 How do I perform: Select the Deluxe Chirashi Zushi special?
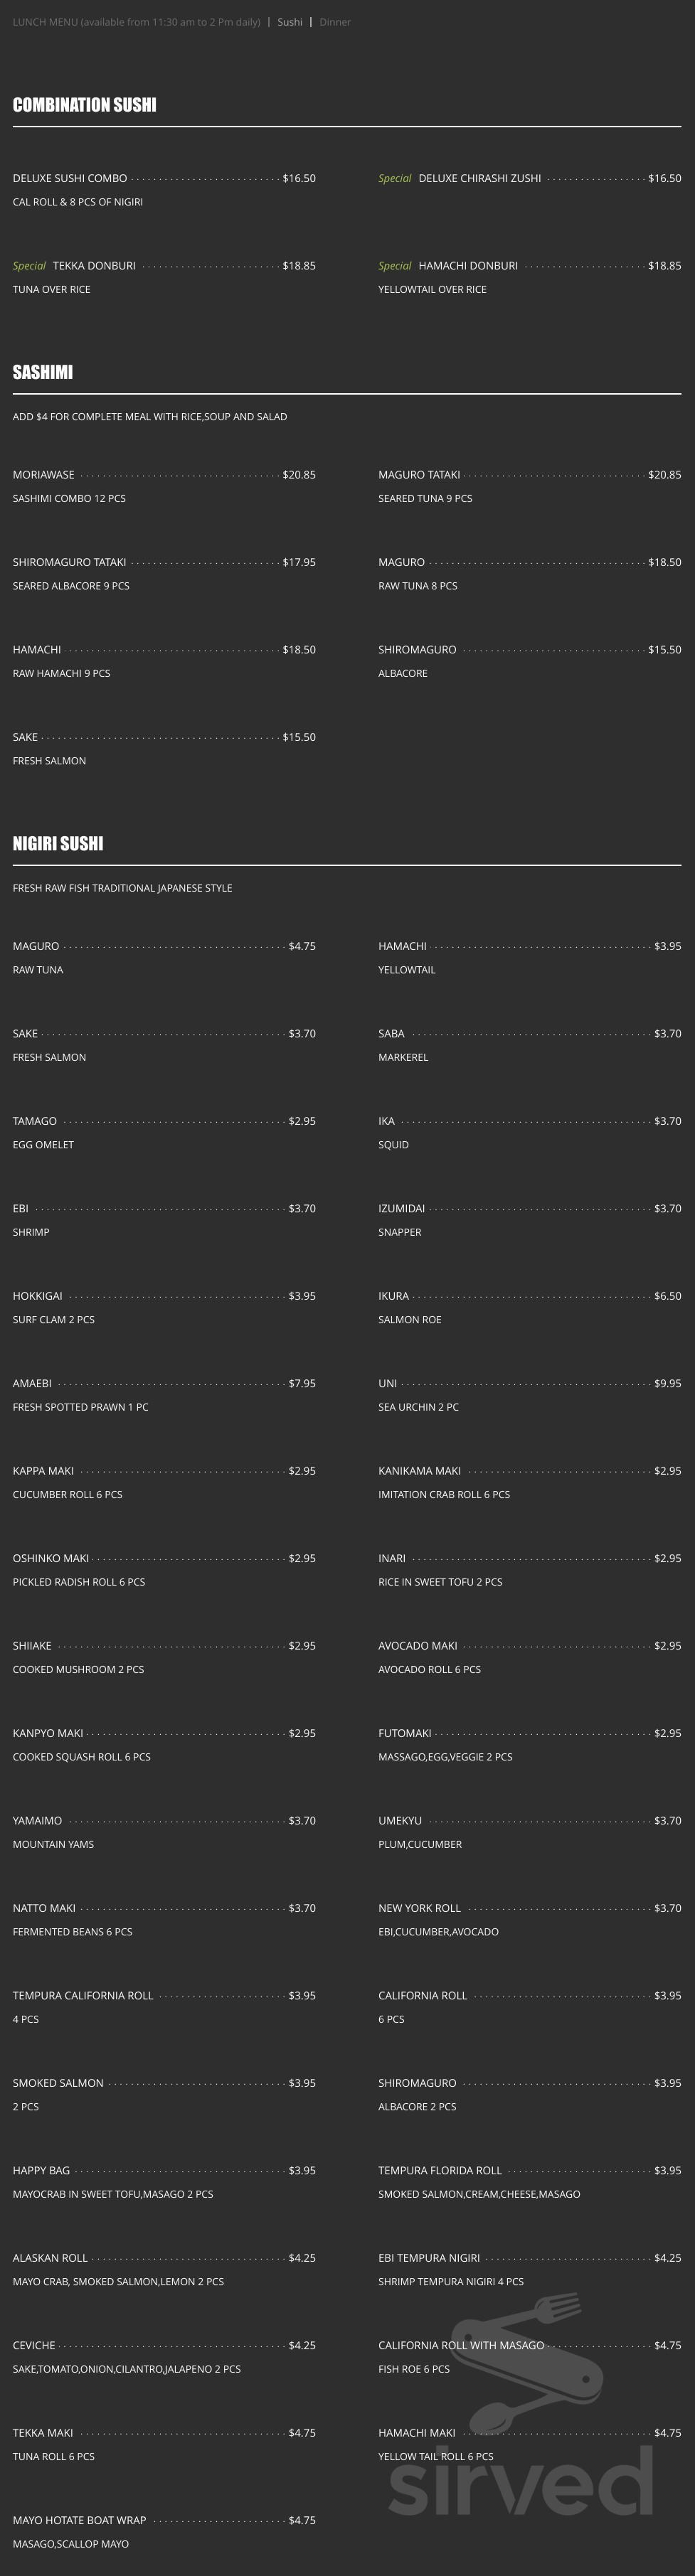click(x=479, y=178)
